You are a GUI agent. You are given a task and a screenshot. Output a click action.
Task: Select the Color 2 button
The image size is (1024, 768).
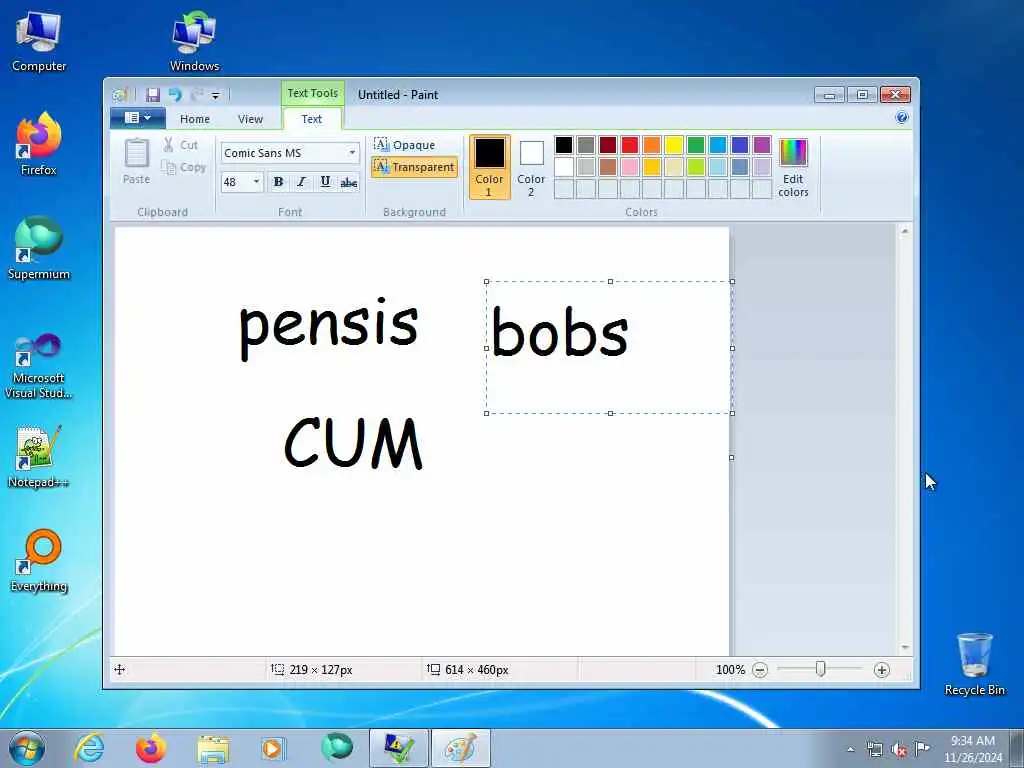[531, 167]
